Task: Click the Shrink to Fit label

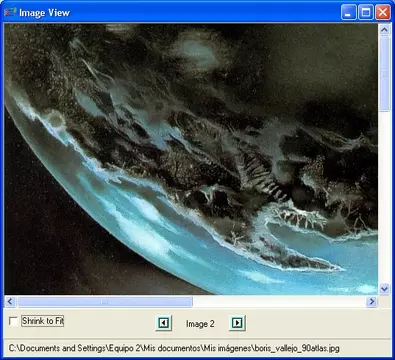Action: pyautogui.click(x=43, y=321)
